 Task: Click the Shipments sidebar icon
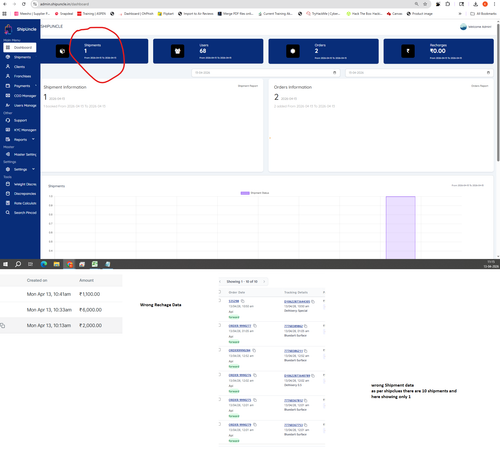8,57
